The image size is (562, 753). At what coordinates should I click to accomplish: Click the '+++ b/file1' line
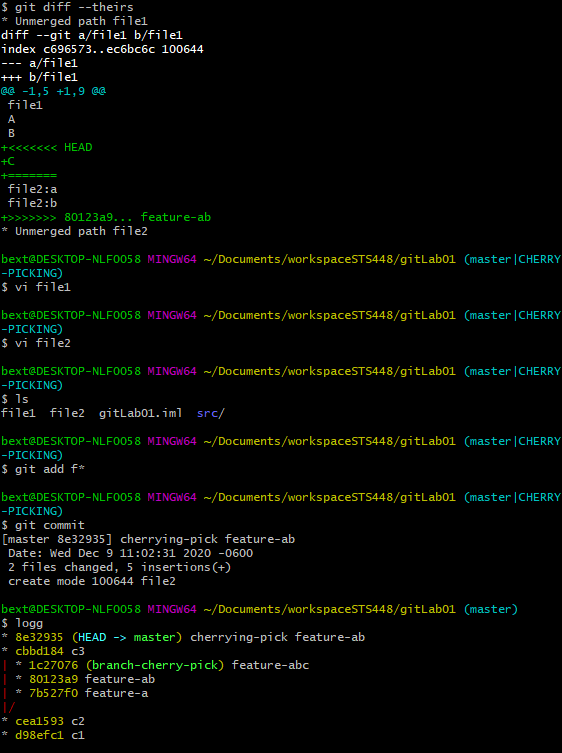click(x=39, y=77)
